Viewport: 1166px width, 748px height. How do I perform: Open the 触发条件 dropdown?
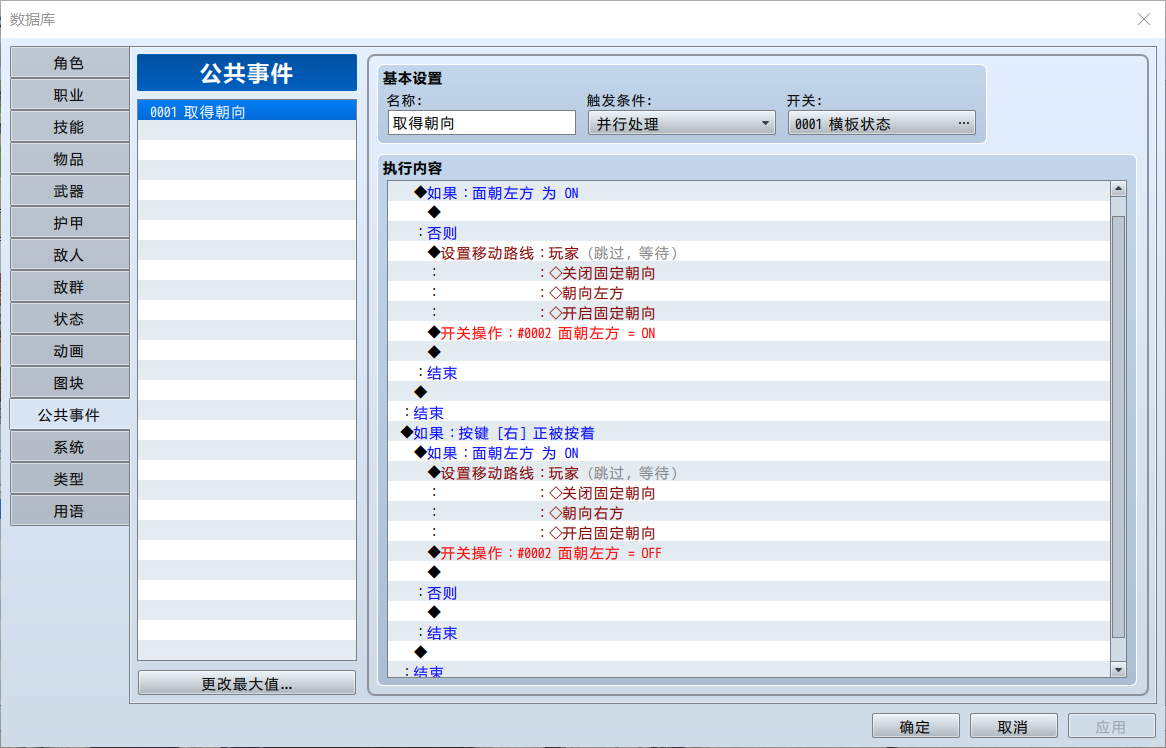(681, 123)
